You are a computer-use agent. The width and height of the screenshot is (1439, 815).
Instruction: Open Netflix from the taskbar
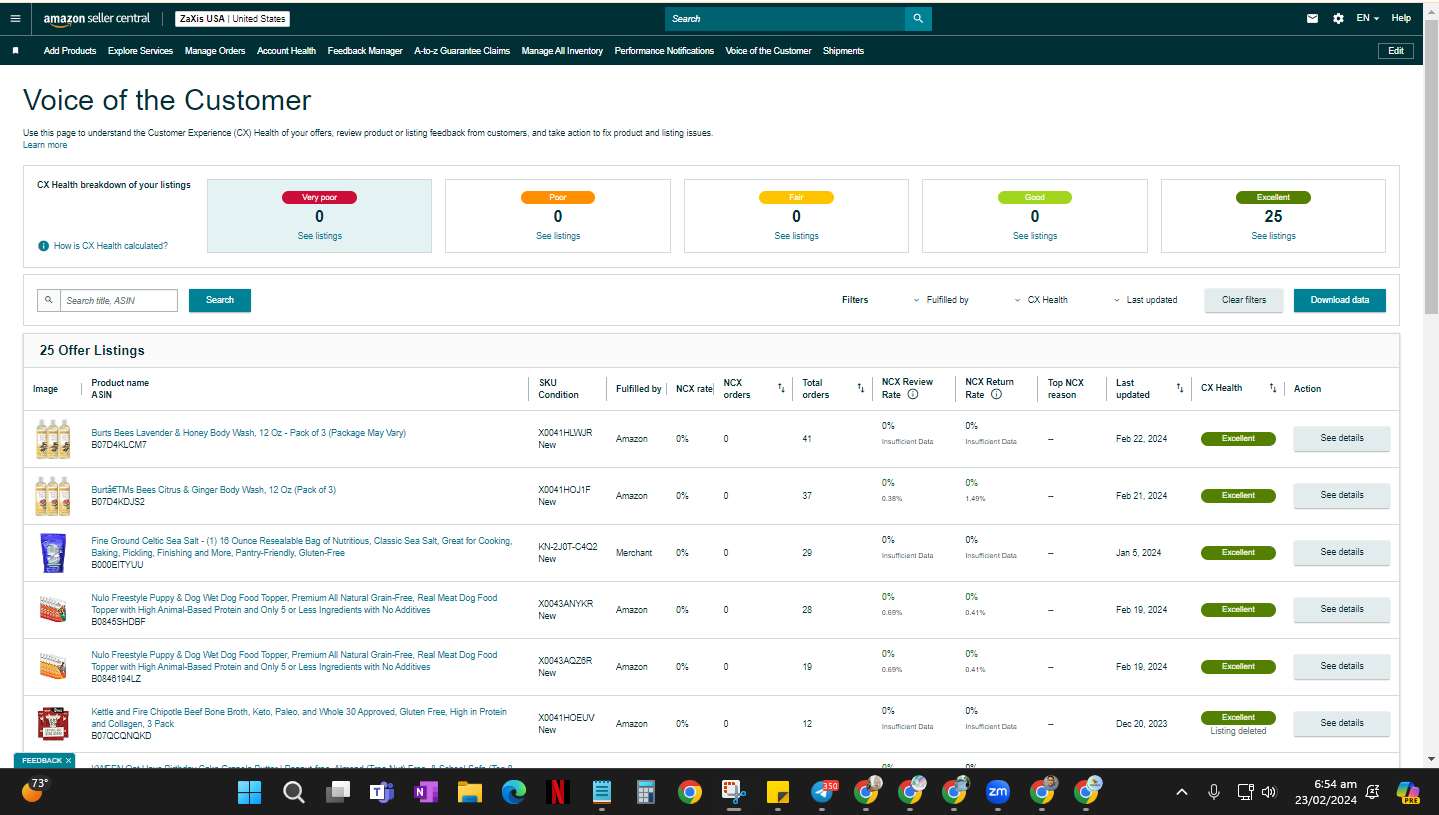[x=557, y=792]
